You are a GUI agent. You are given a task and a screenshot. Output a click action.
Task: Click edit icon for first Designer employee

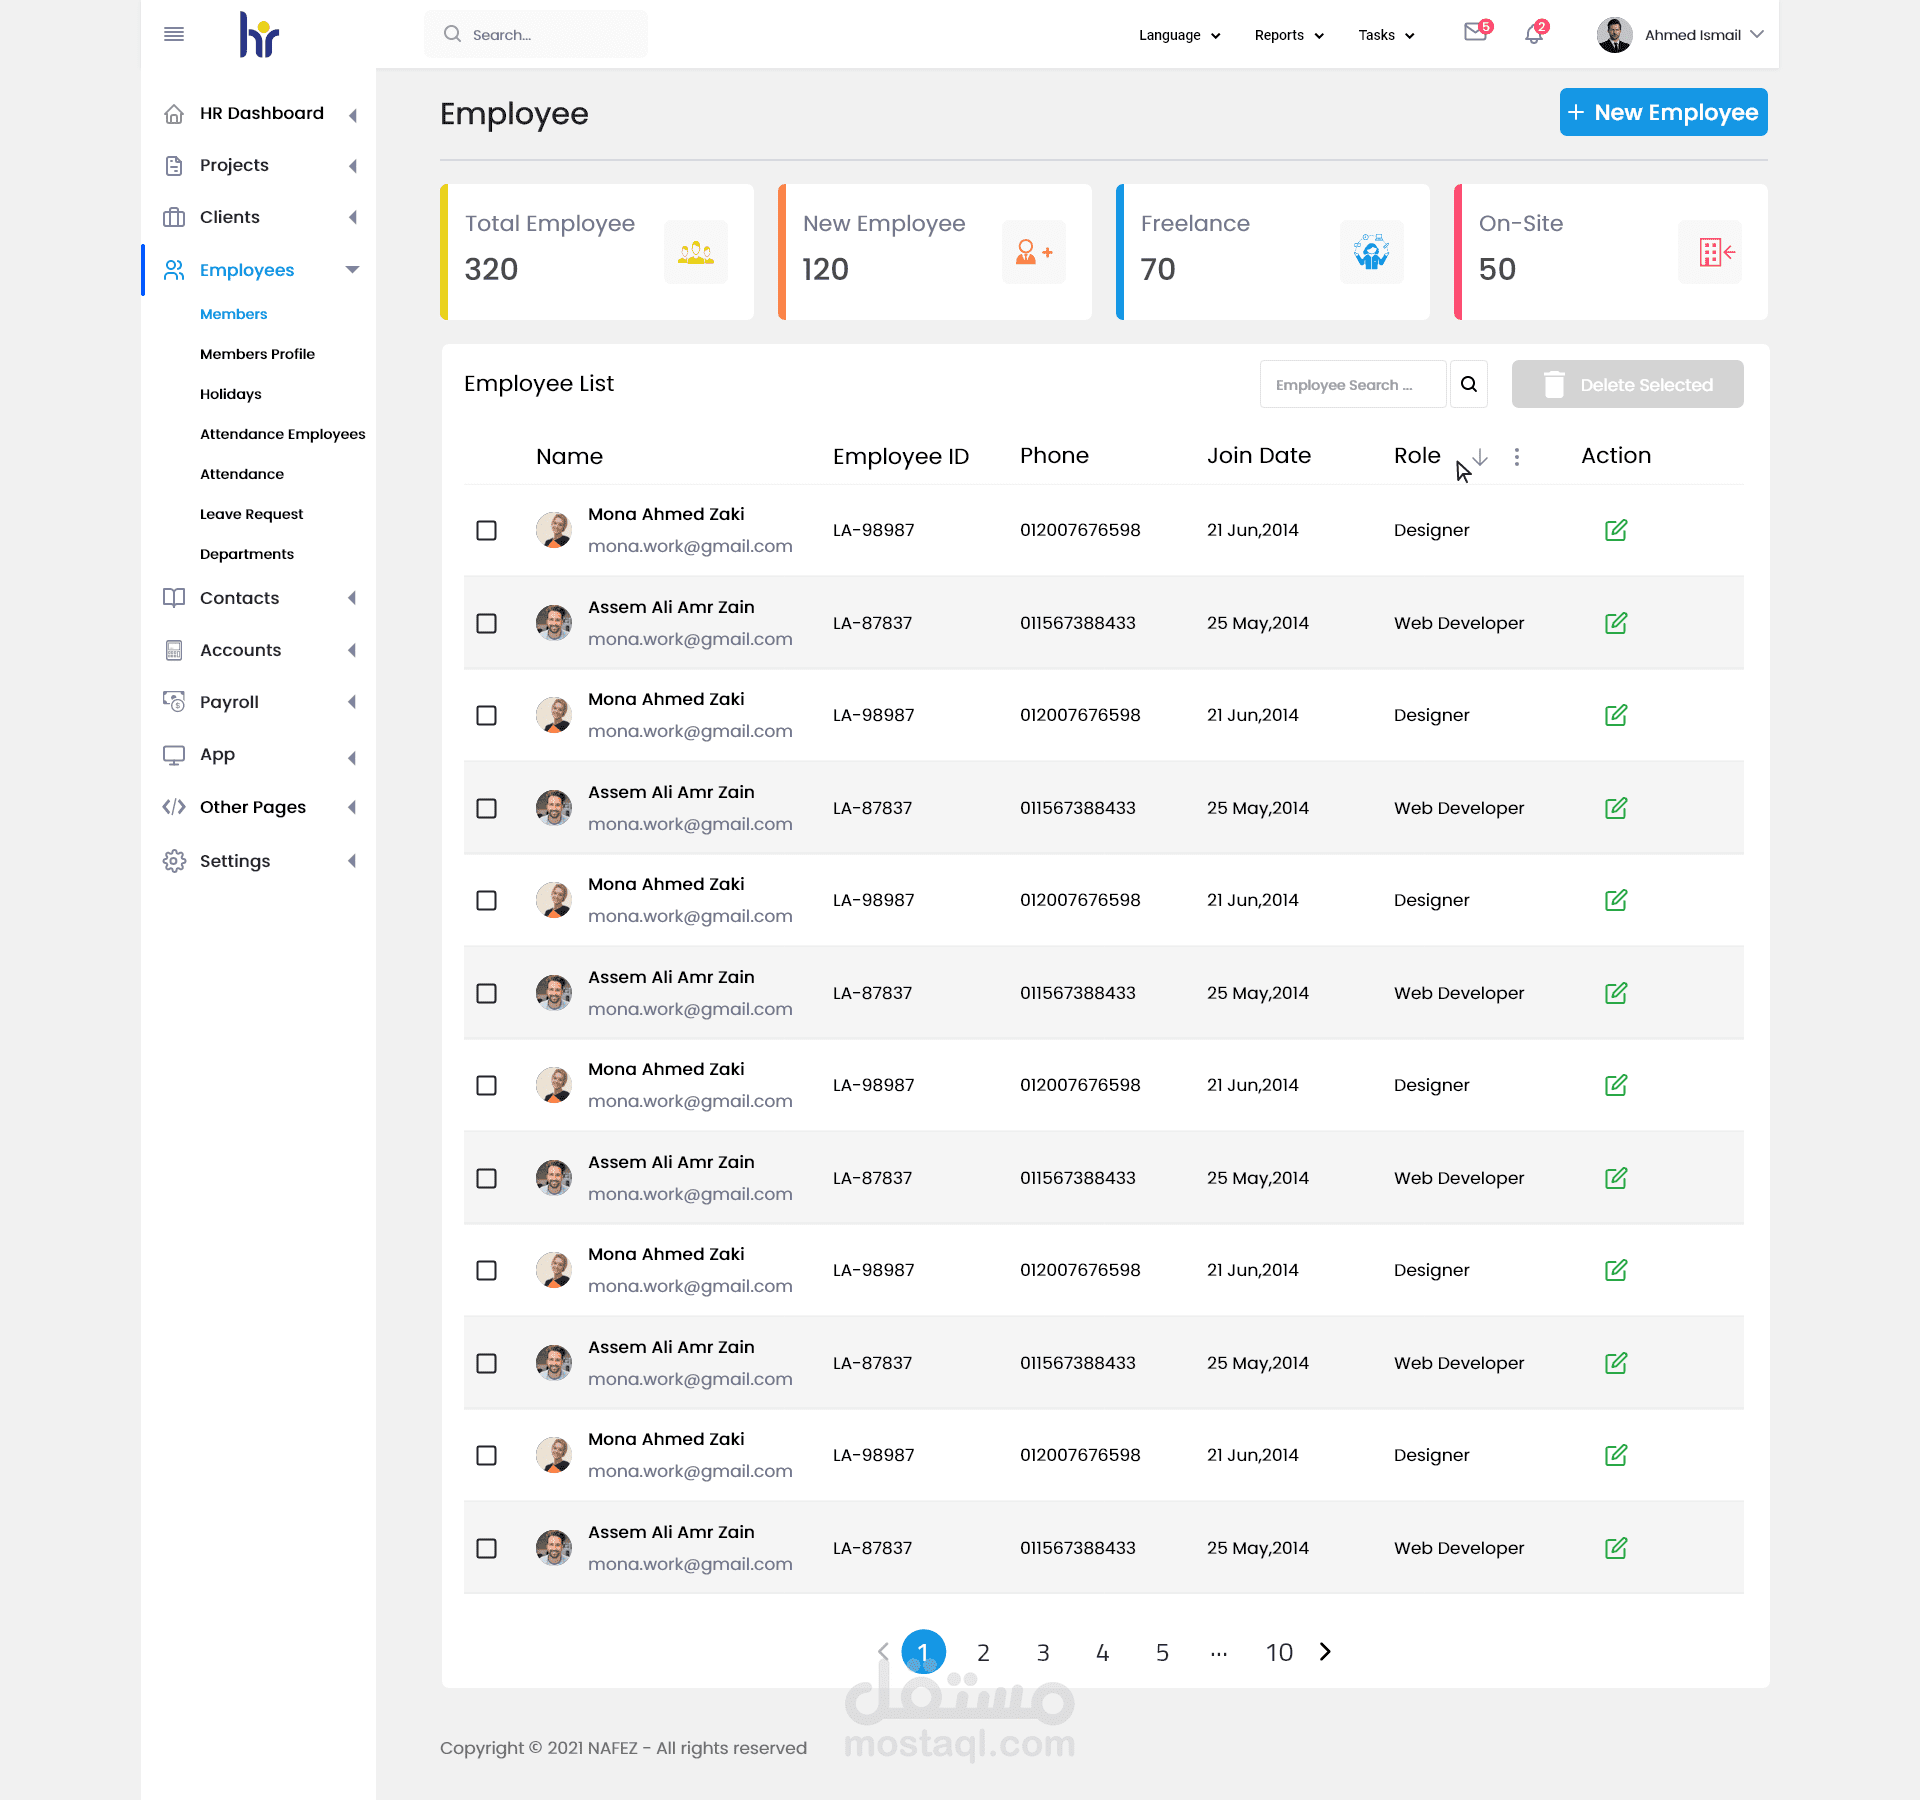[x=1616, y=530]
